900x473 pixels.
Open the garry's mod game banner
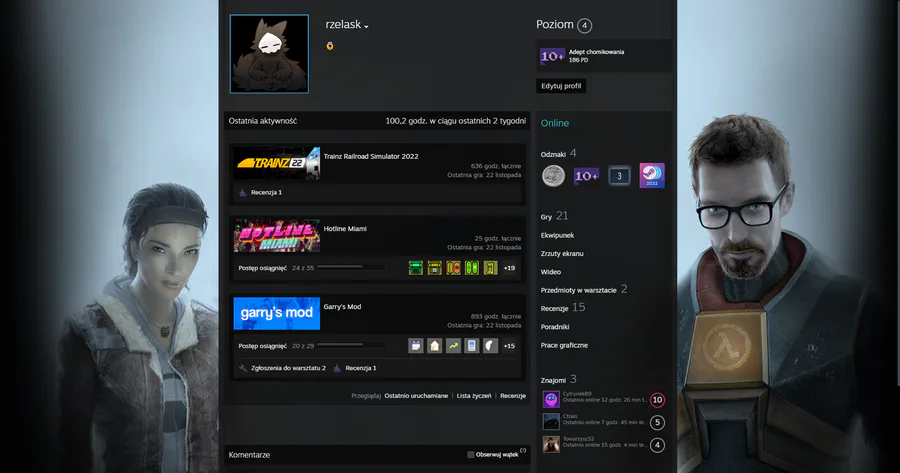pyautogui.click(x=277, y=313)
